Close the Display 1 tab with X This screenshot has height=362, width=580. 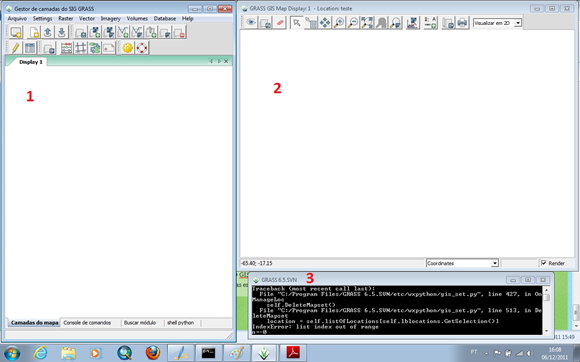coord(226,61)
